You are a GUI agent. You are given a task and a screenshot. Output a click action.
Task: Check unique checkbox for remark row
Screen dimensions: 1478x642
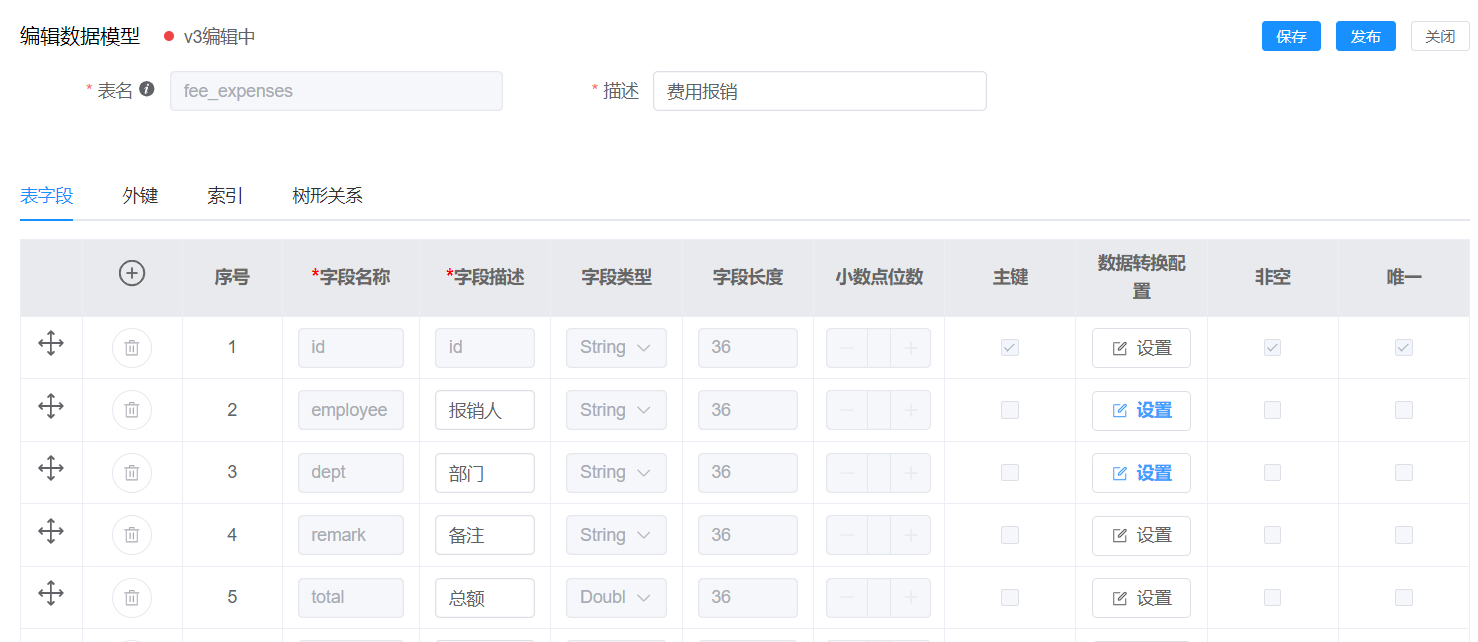[x=1404, y=535]
